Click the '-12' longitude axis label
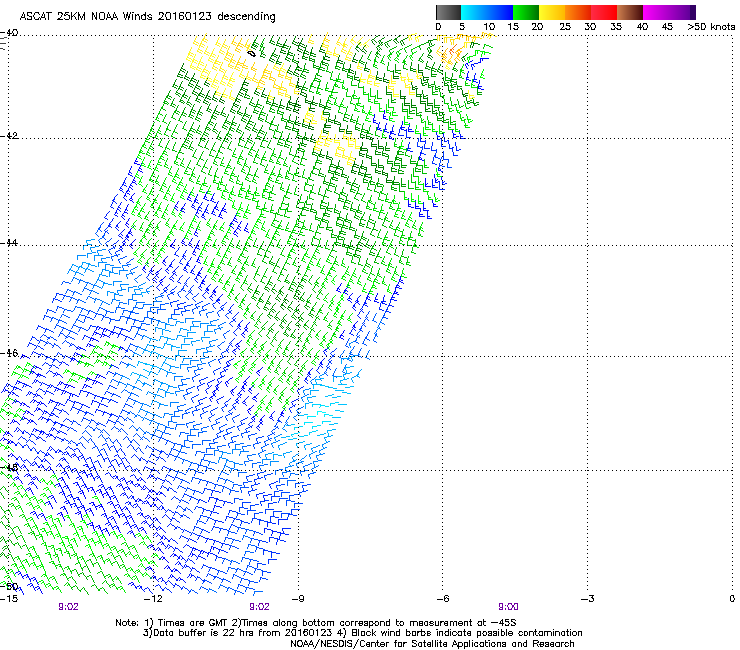The width and height of the screenshot is (740, 650). 153,599
